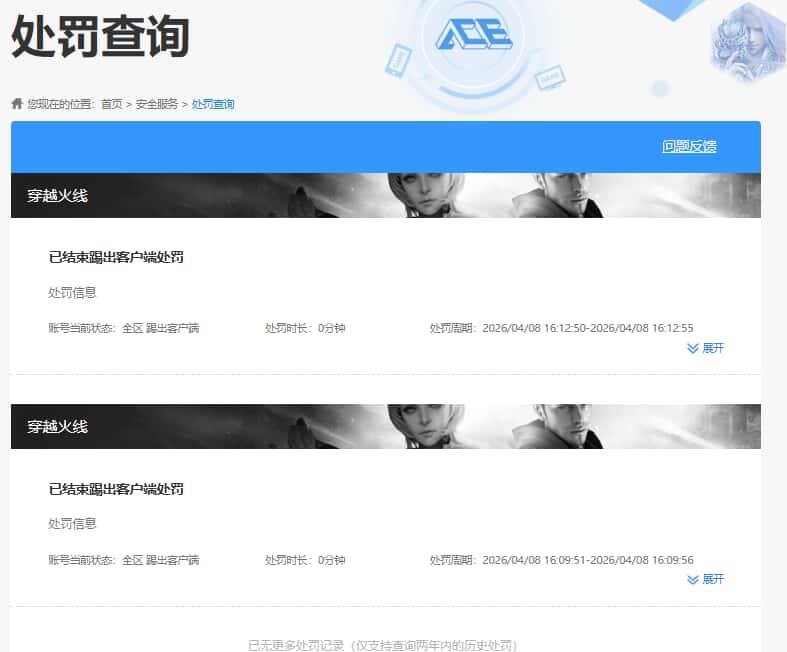Expand record dated 2026/04/08 16:09:51
This screenshot has height=652, width=787.
click(705, 579)
